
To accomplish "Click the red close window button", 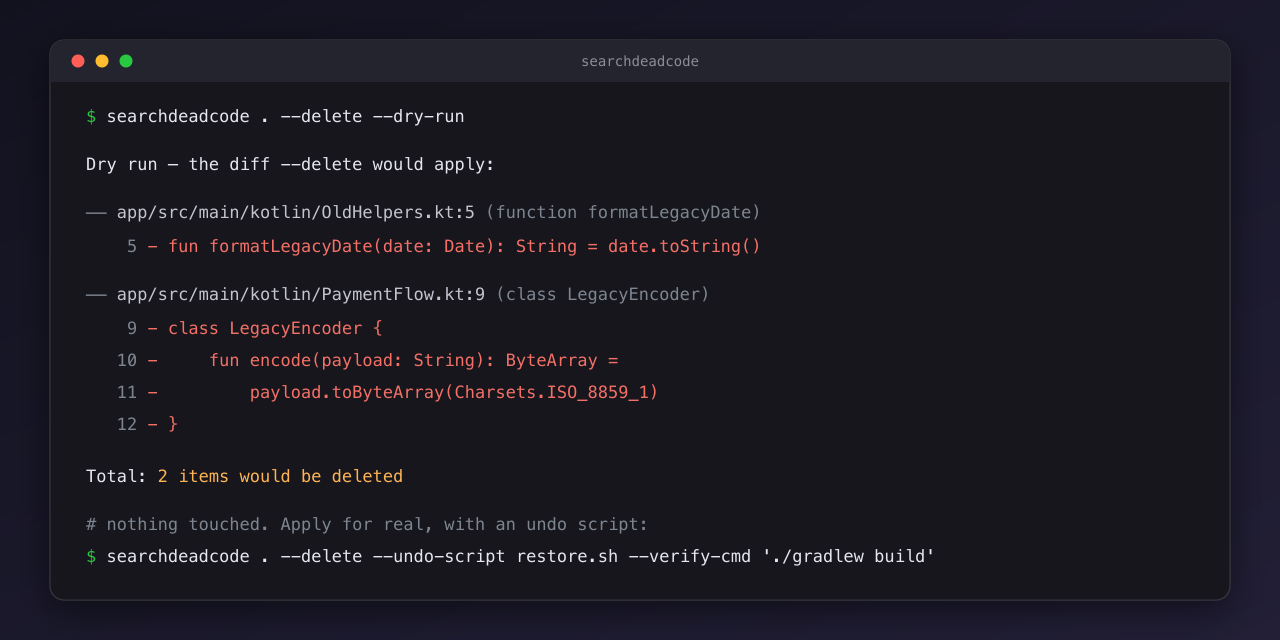I will [x=78, y=61].
